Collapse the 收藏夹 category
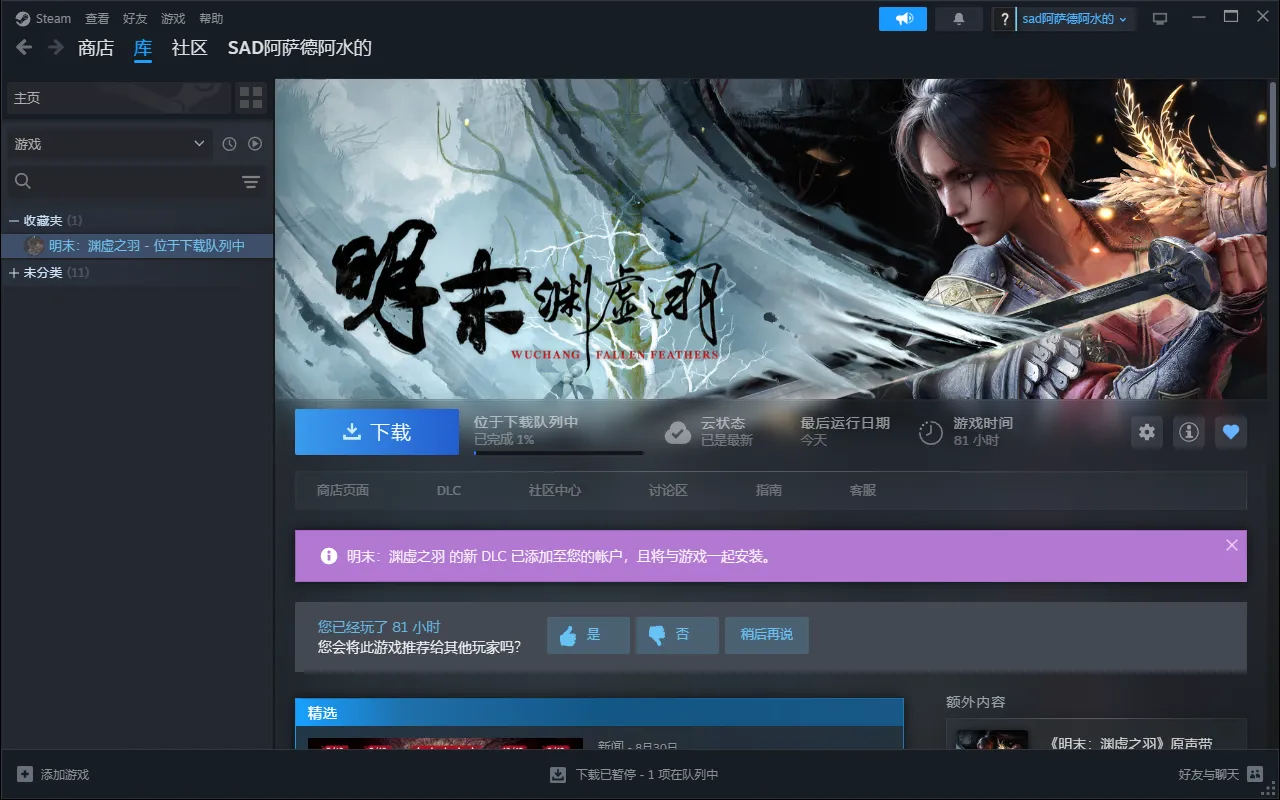This screenshot has width=1280, height=800. [x=14, y=220]
